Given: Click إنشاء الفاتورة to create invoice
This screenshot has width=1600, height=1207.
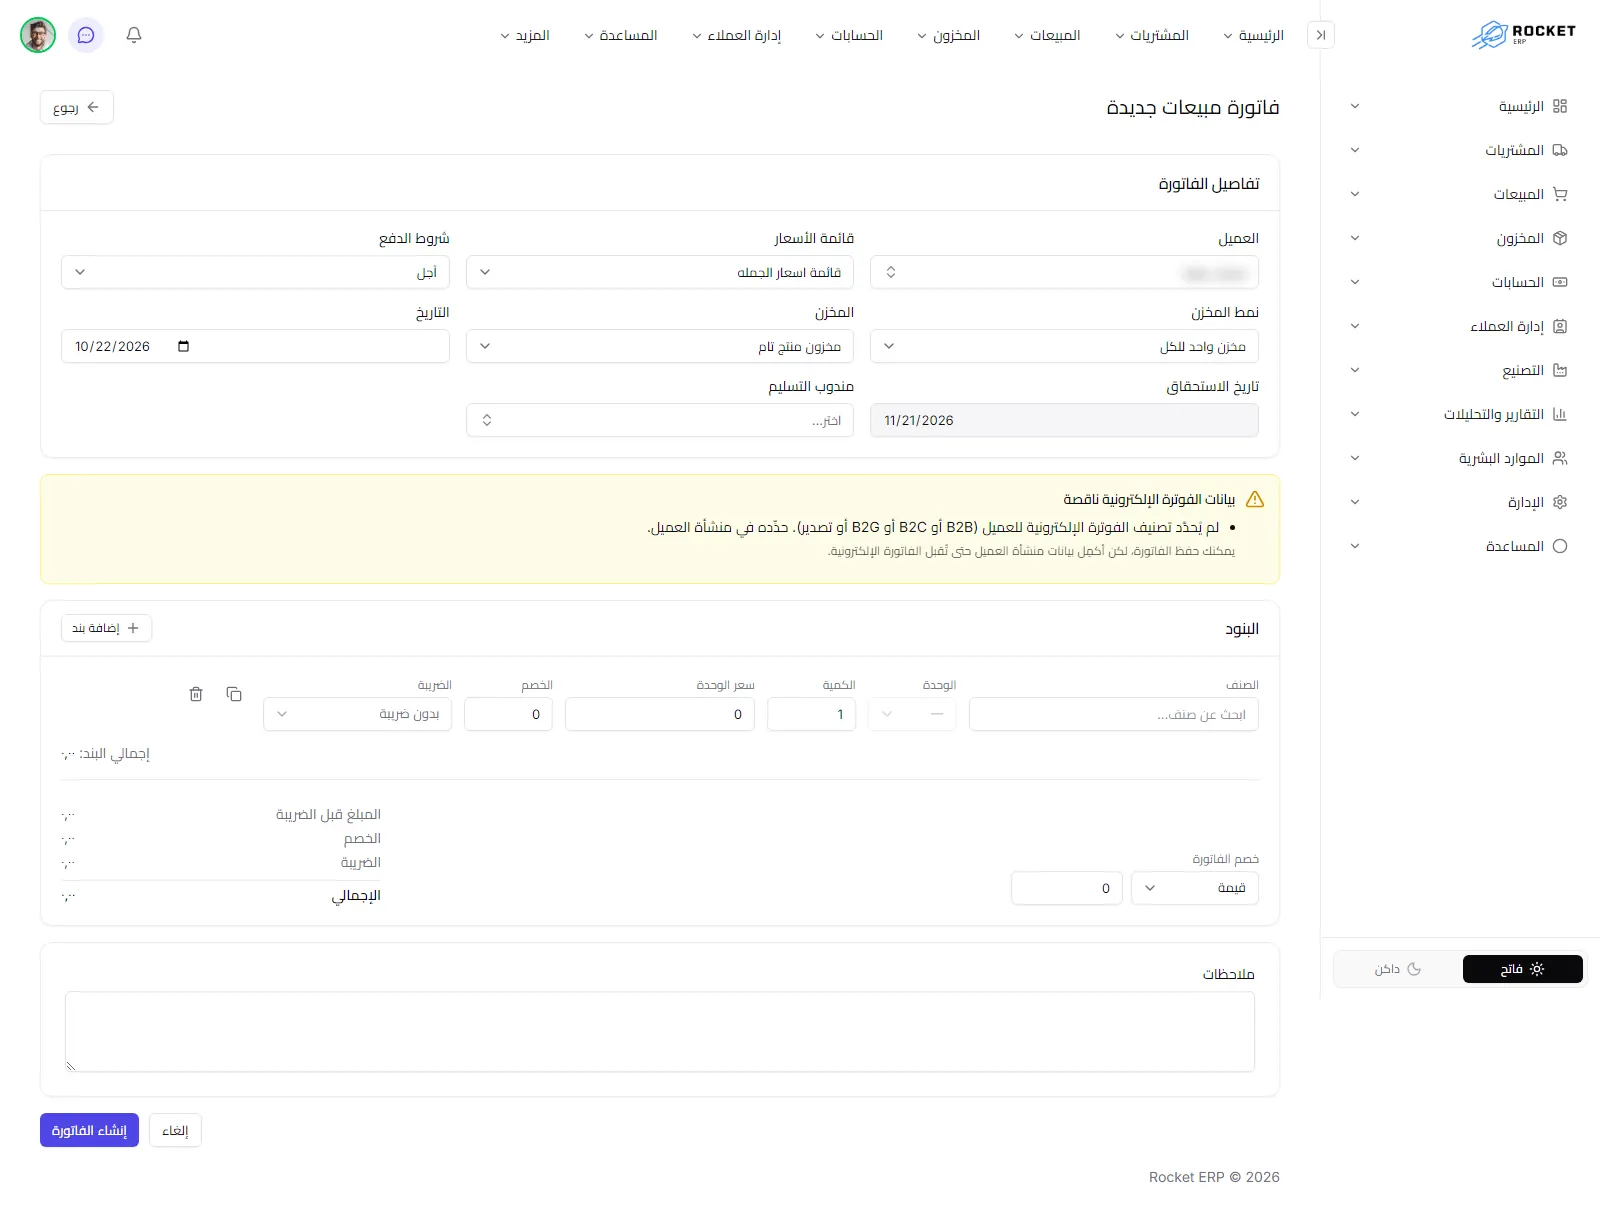Looking at the screenshot, I should pyautogui.click(x=89, y=1130).
